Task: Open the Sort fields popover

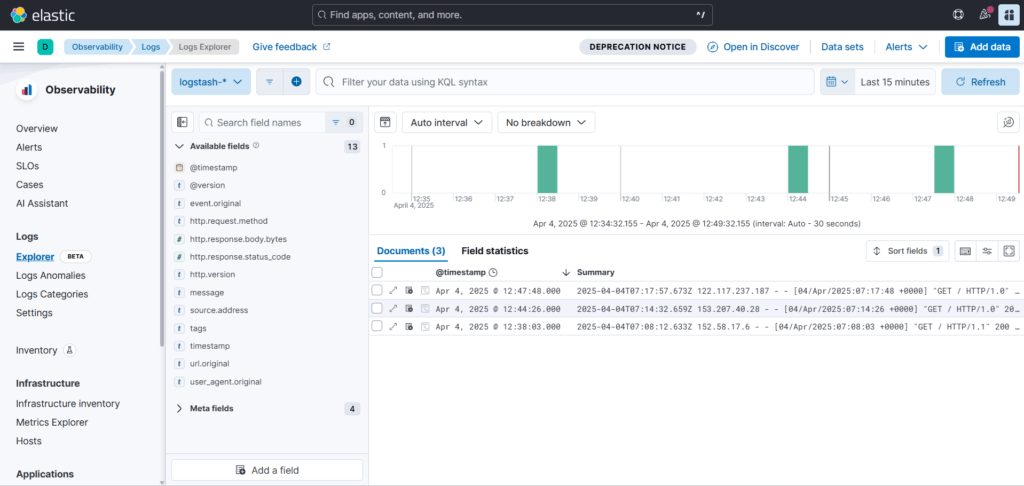Action: tap(908, 251)
